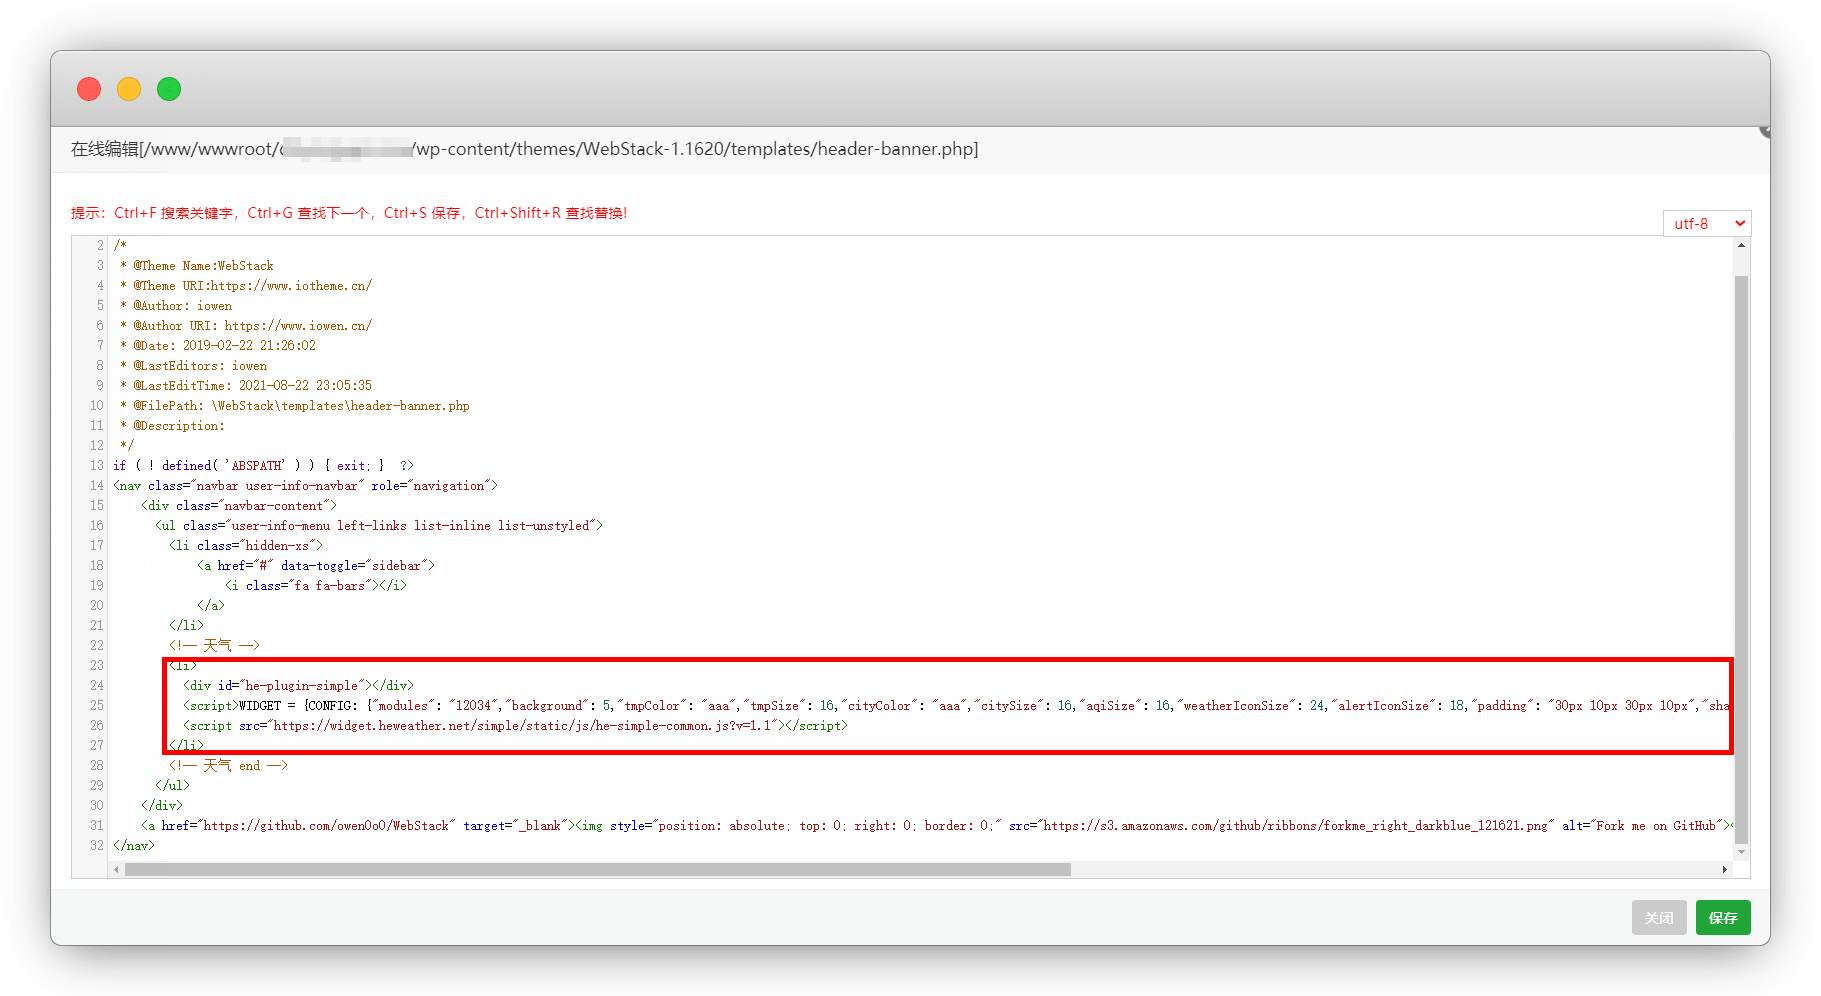The height and width of the screenshot is (996, 1821).
Task: Open the utf-8 encoding dropdown
Action: click(1706, 223)
